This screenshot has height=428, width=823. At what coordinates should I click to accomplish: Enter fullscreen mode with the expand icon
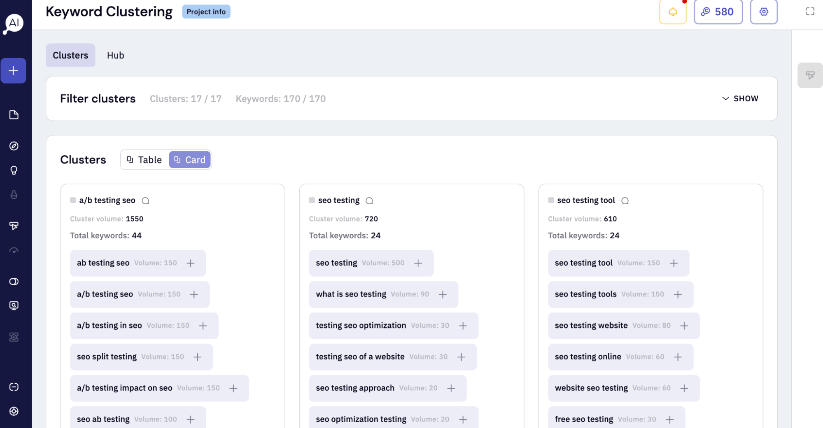click(x=809, y=12)
